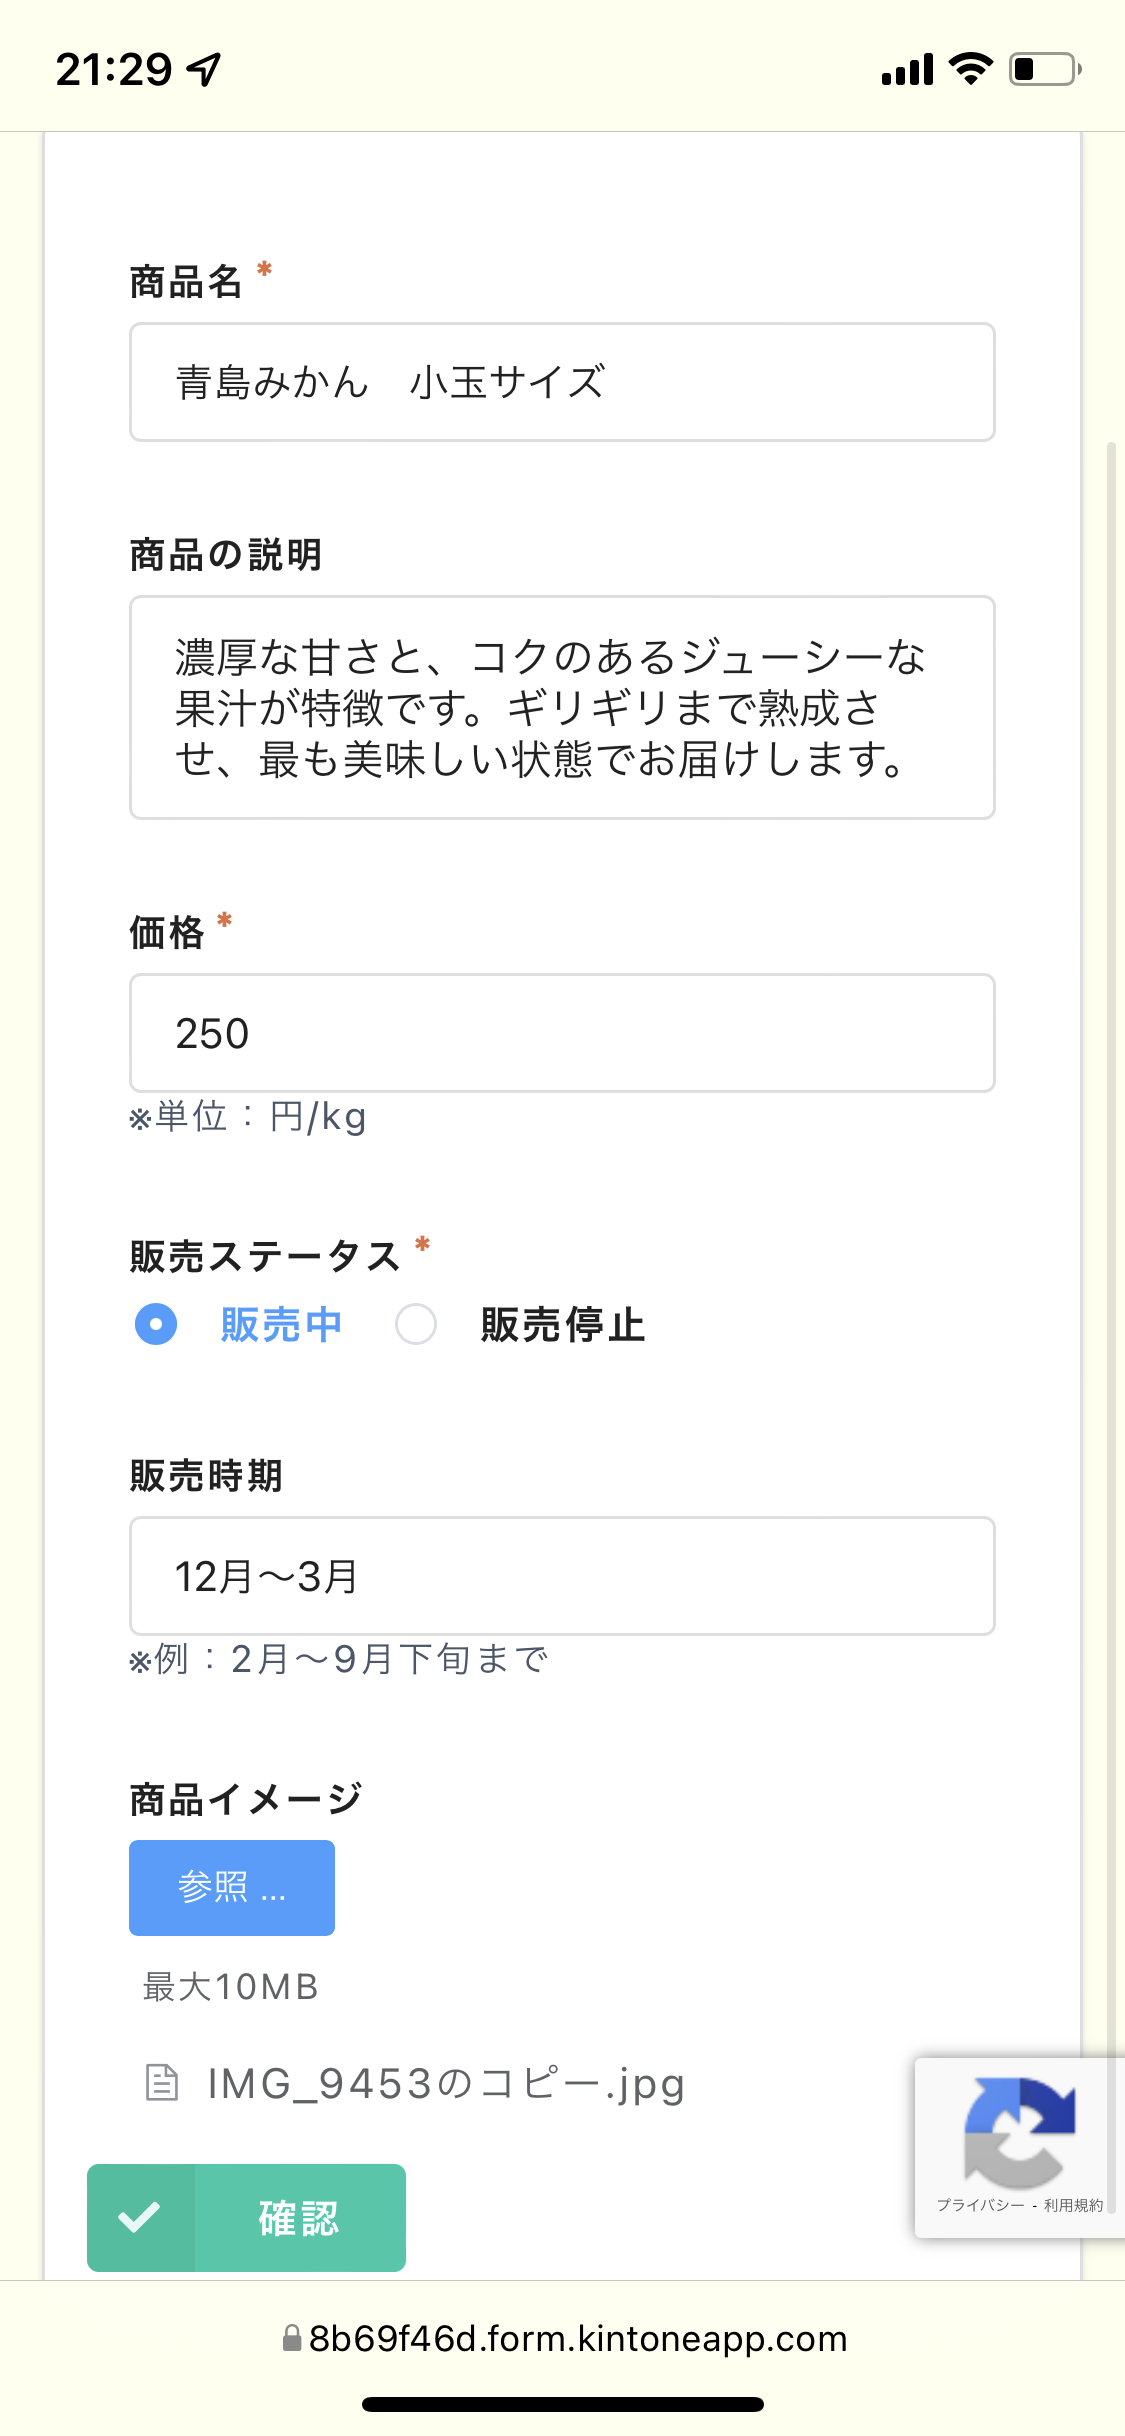
Task: Focus the 商品名 text field
Action: click(562, 382)
